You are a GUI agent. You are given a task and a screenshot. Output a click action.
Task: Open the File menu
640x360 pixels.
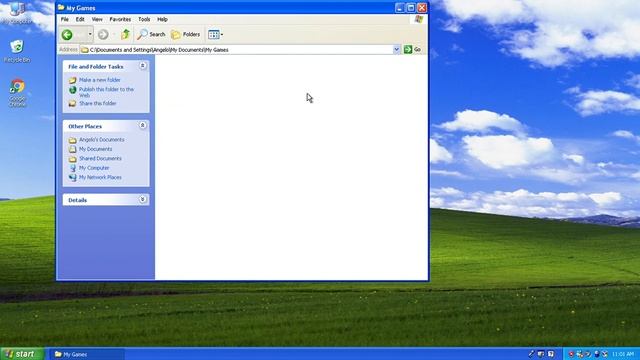65,19
